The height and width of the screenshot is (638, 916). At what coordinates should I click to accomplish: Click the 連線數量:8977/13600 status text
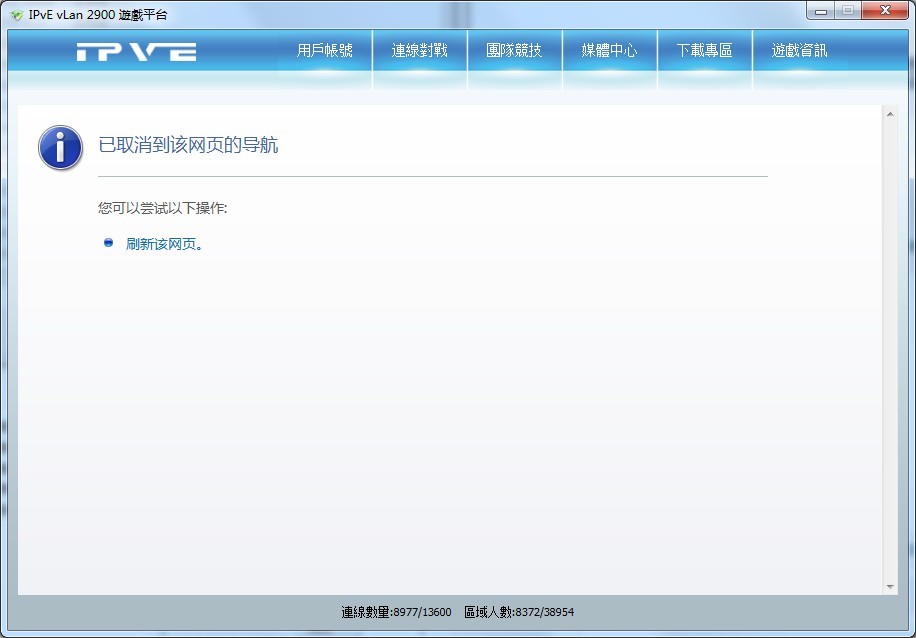coord(396,612)
